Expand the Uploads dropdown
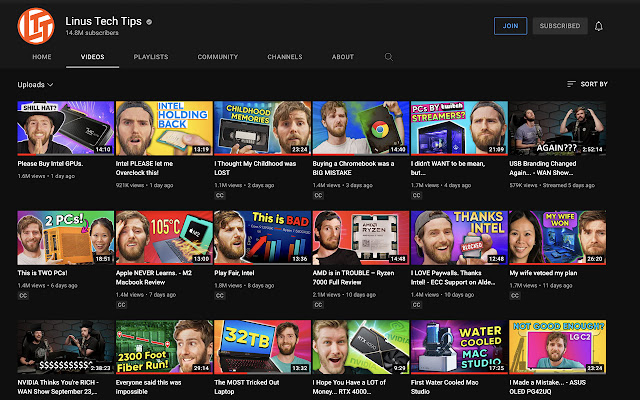640x400 pixels. pyautogui.click(x=35, y=85)
